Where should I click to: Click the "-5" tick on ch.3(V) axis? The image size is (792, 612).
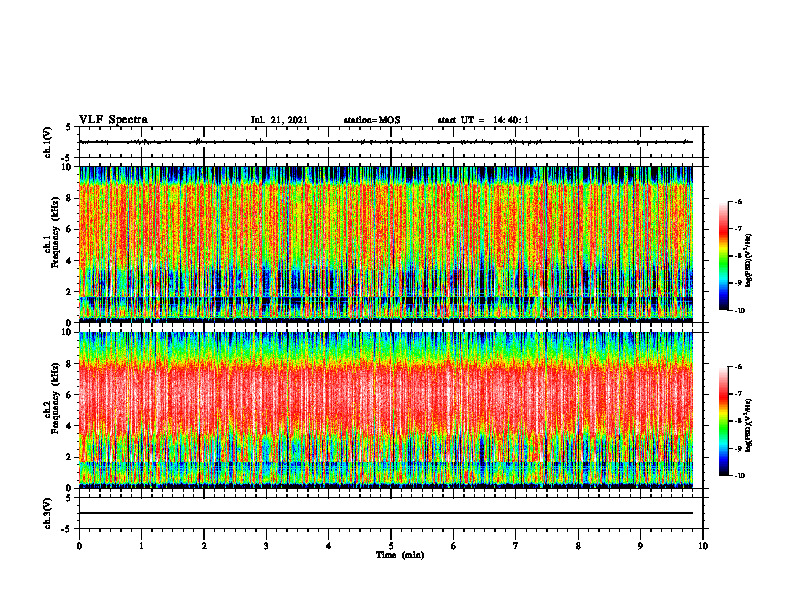[x=68, y=529]
